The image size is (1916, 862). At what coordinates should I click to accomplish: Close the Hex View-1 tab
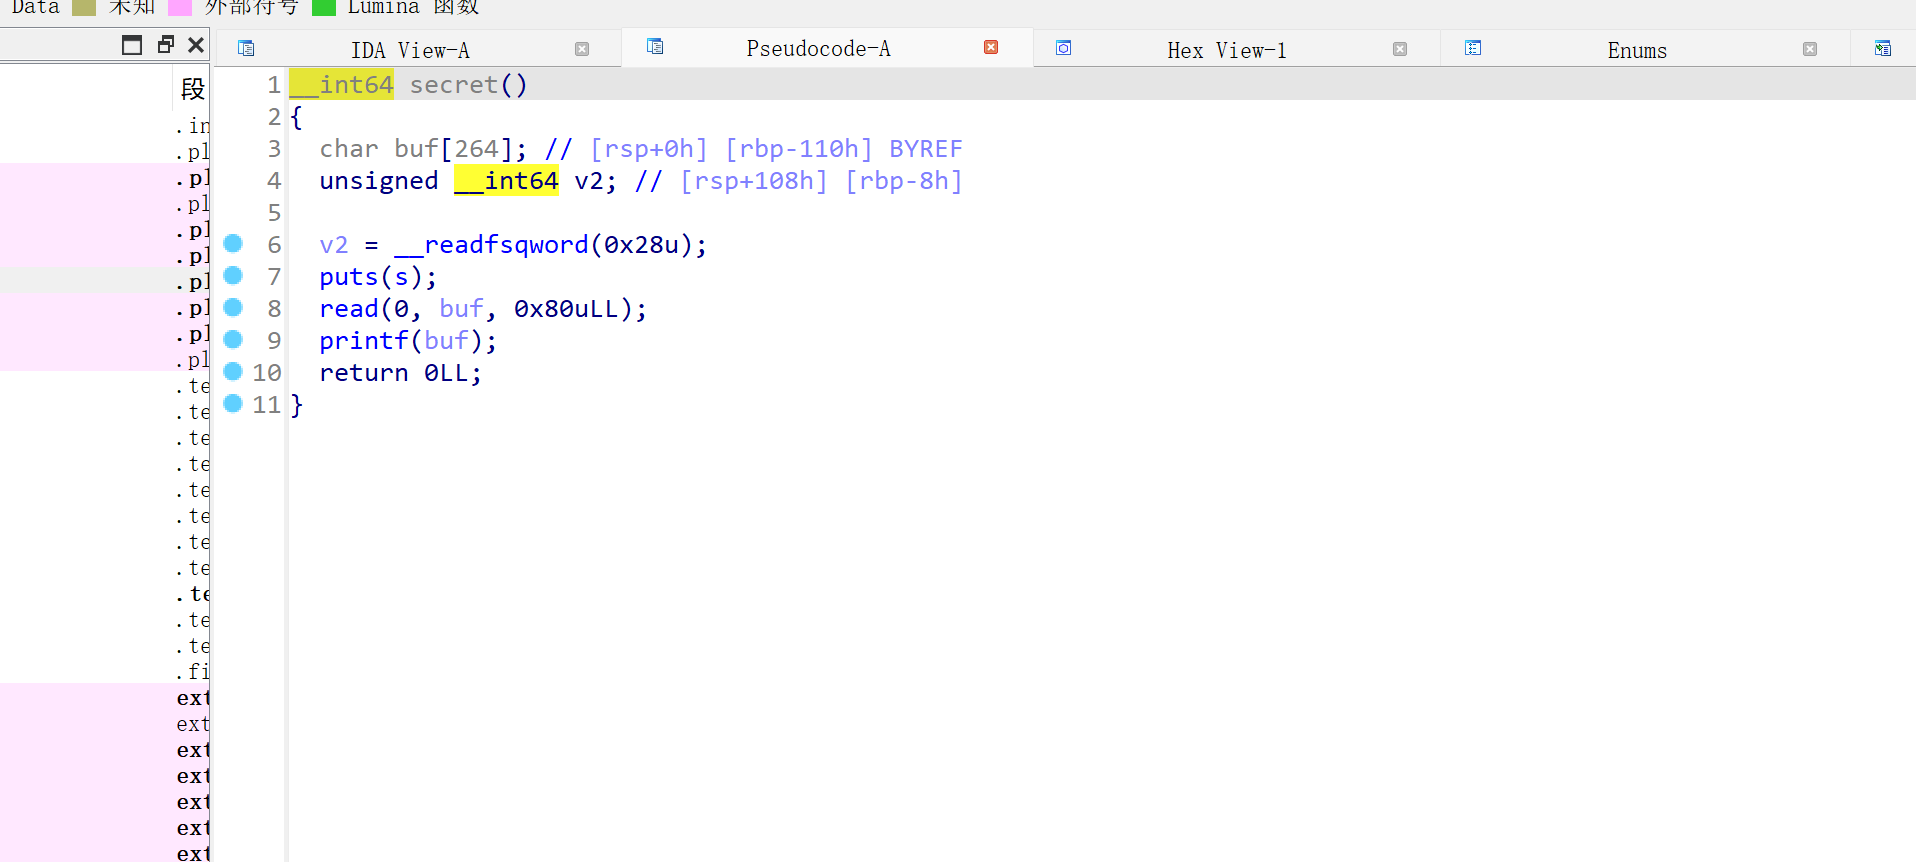(x=1400, y=49)
